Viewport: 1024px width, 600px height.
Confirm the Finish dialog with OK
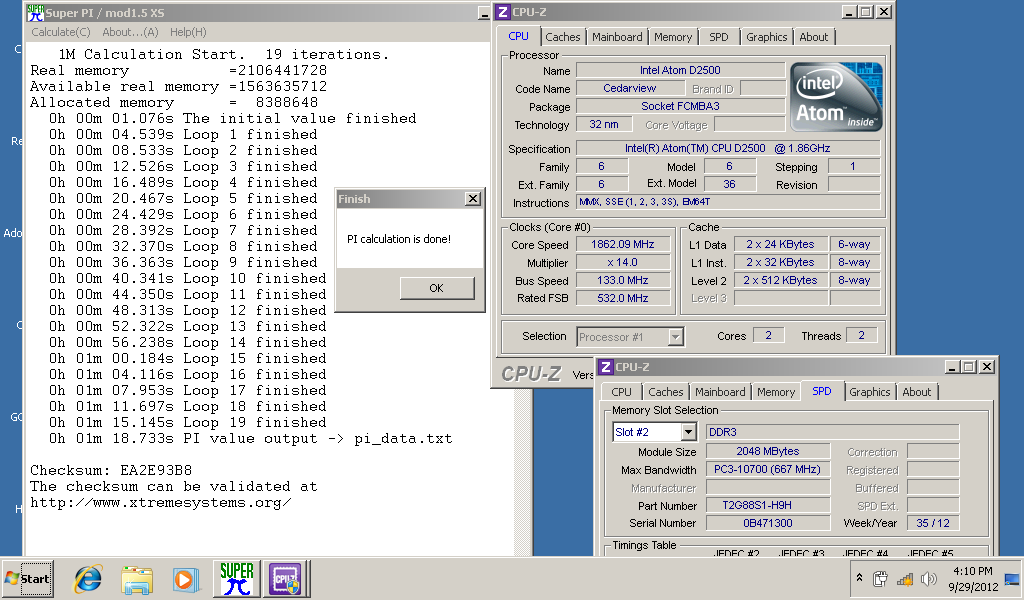(437, 288)
